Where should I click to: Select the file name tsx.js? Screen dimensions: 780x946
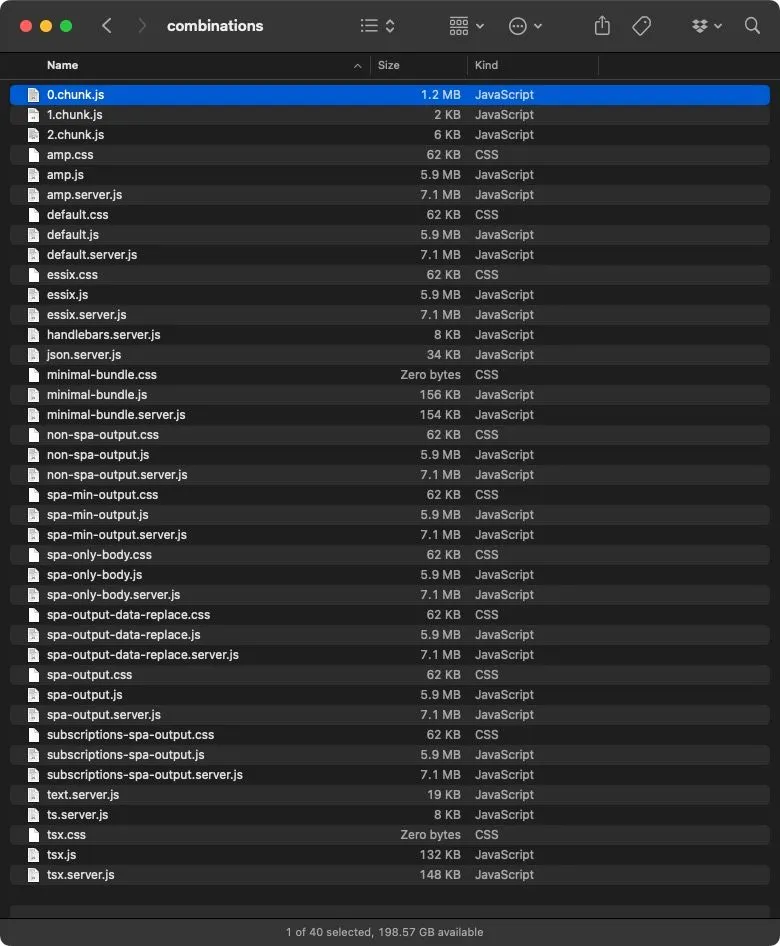tap(62, 855)
